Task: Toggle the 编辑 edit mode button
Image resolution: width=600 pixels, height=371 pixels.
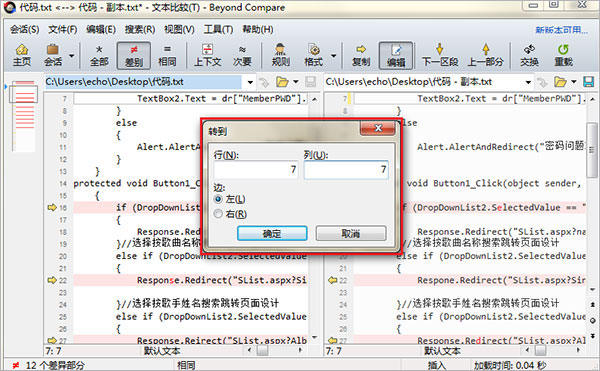Action: [396, 55]
